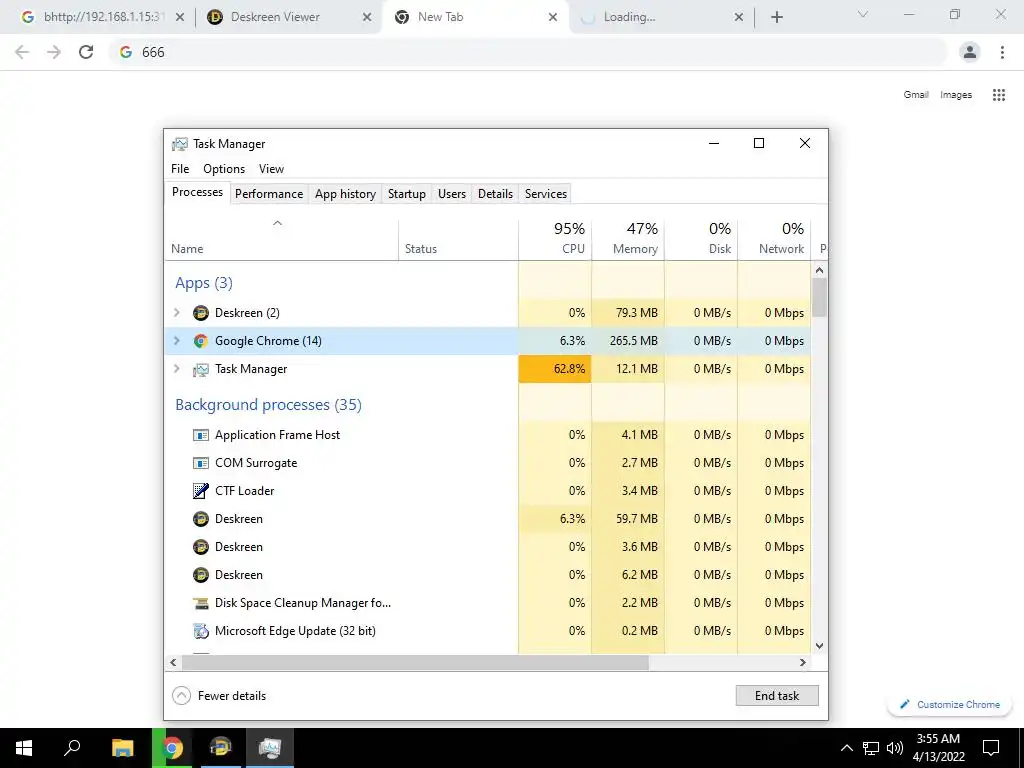Reload the page in Chrome
Image resolution: width=1024 pixels, height=768 pixels.
(x=86, y=52)
